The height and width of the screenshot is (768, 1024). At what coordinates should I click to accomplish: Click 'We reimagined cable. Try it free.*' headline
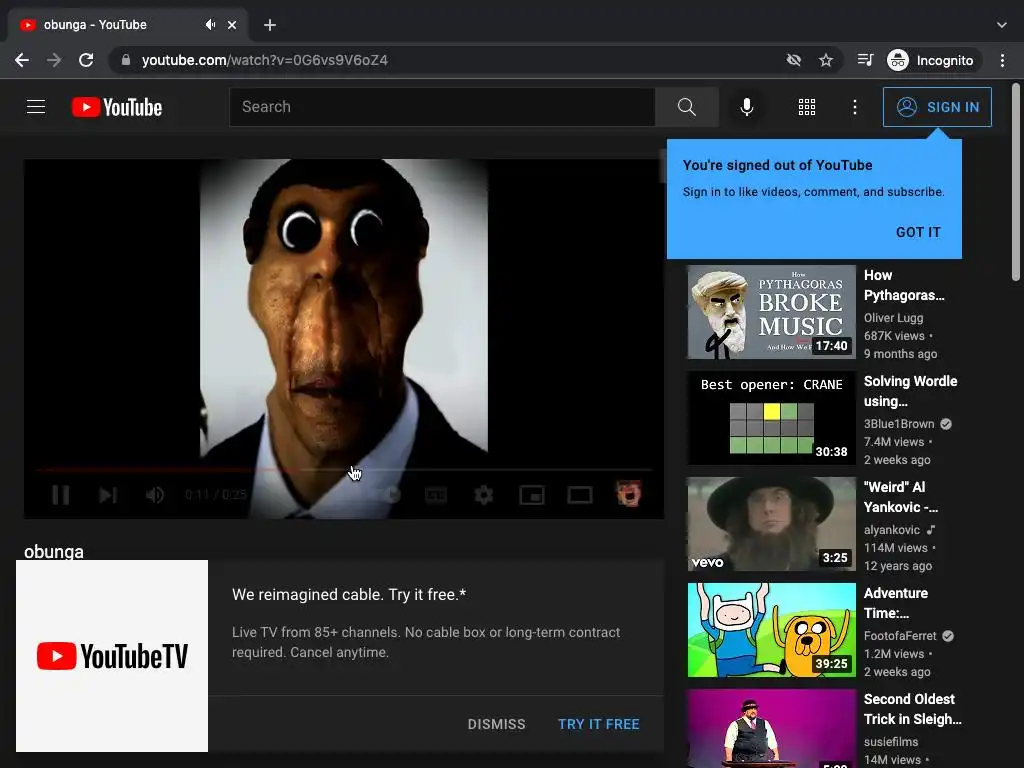(349, 594)
